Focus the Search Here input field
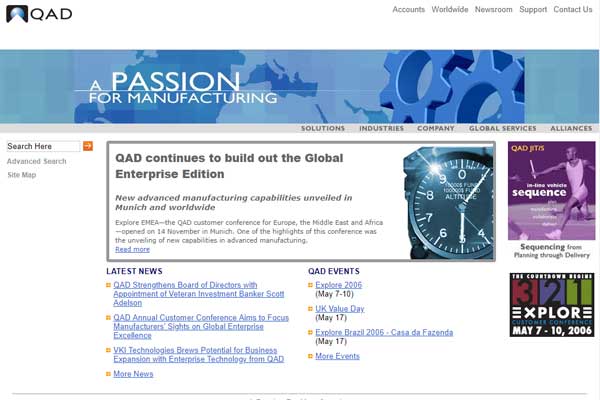Image resolution: width=600 pixels, height=400 pixels. point(43,146)
